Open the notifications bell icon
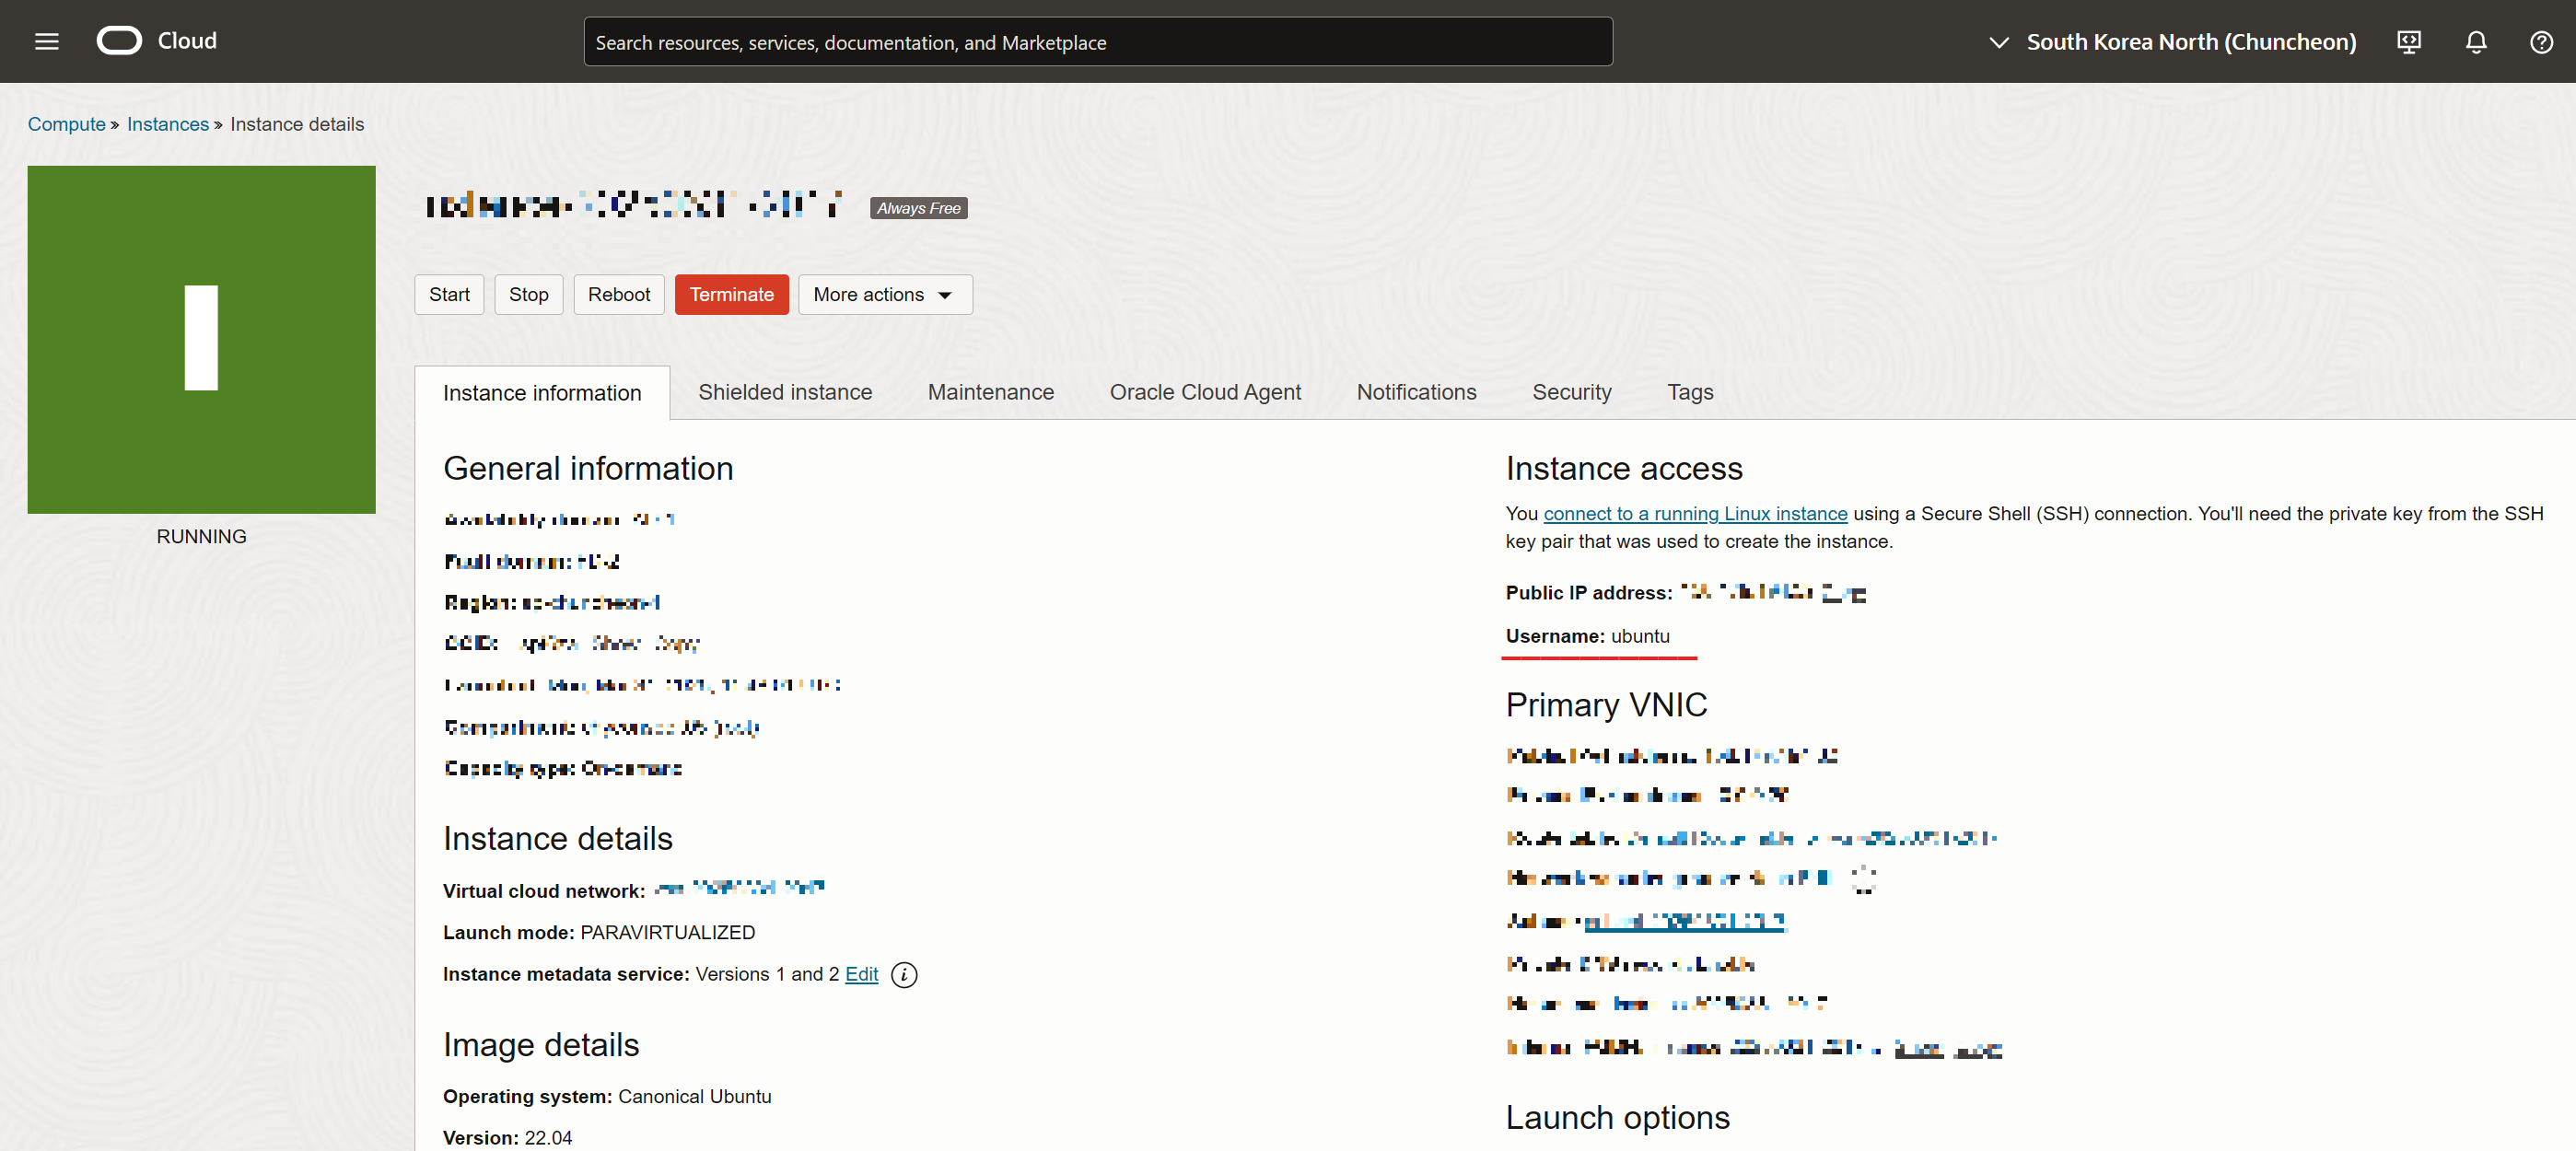Image resolution: width=2576 pixels, height=1151 pixels. [2476, 42]
